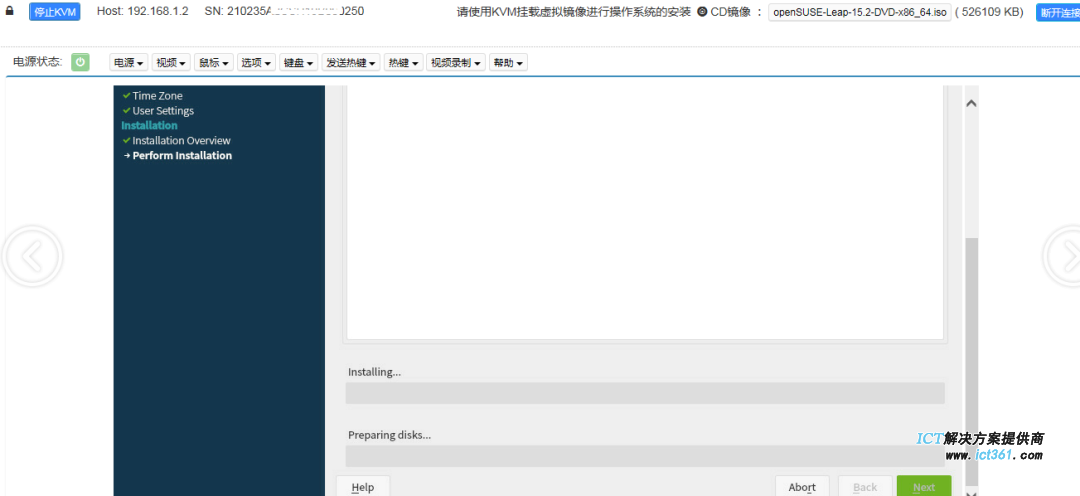Click the white installation log area
Image resolution: width=1080 pixels, height=496 pixels.
coord(645,212)
